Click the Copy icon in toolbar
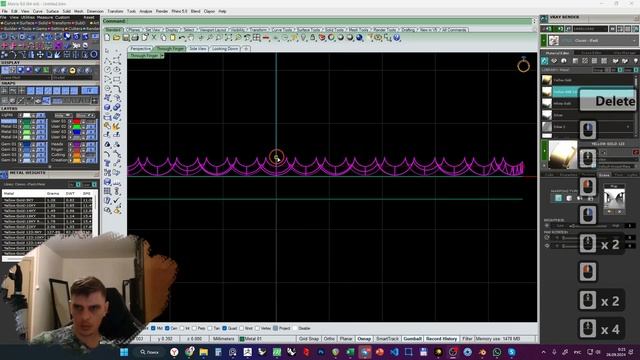Screen dimensions: 640x360 (x=163, y=38)
